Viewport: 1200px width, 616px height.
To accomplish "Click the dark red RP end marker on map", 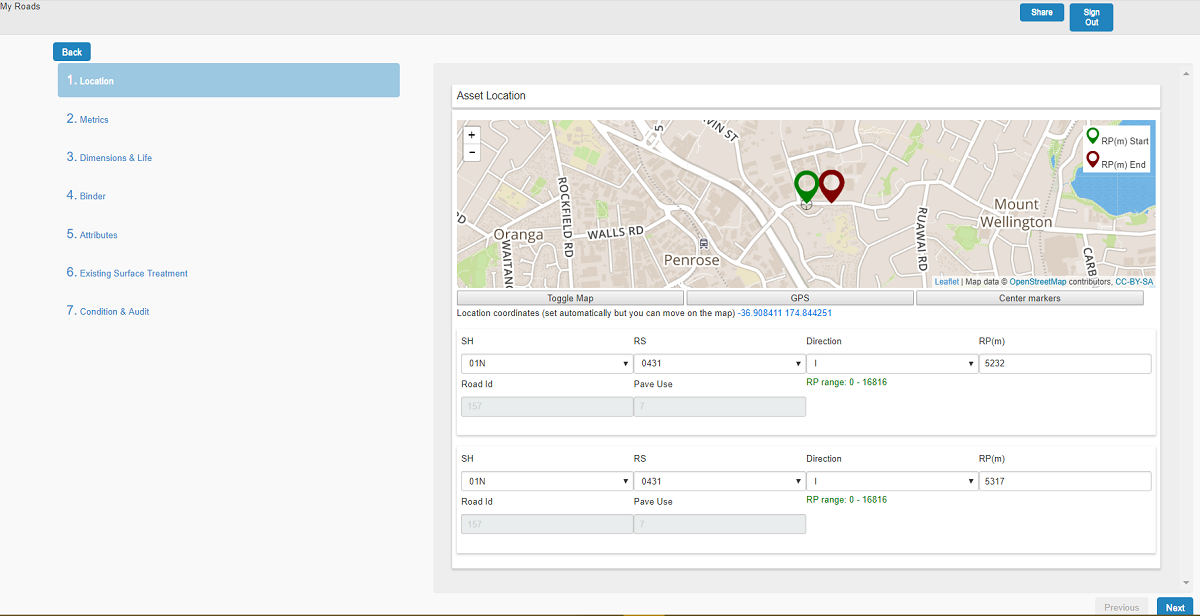I will tap(831, 185).
